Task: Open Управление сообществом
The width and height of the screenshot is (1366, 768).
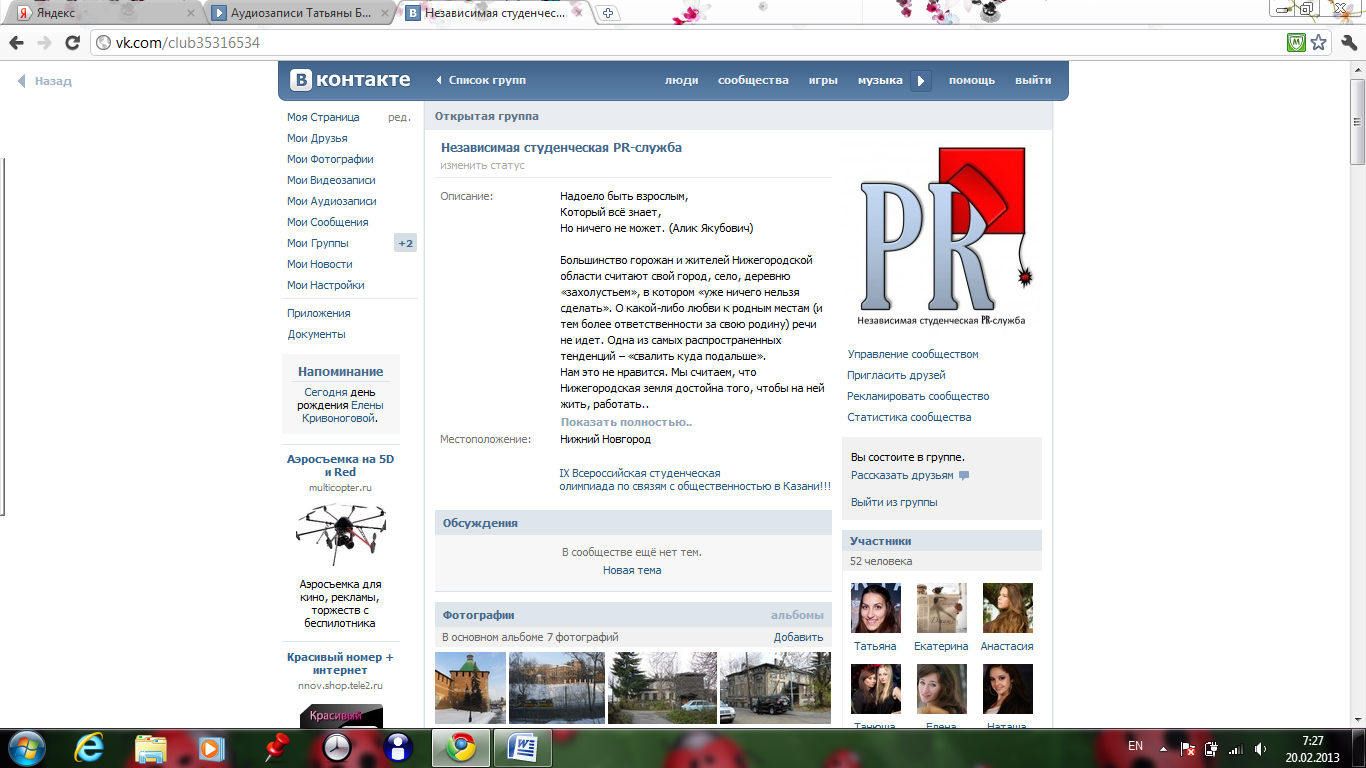Action: pyautogui.click(x=913, y=354)
